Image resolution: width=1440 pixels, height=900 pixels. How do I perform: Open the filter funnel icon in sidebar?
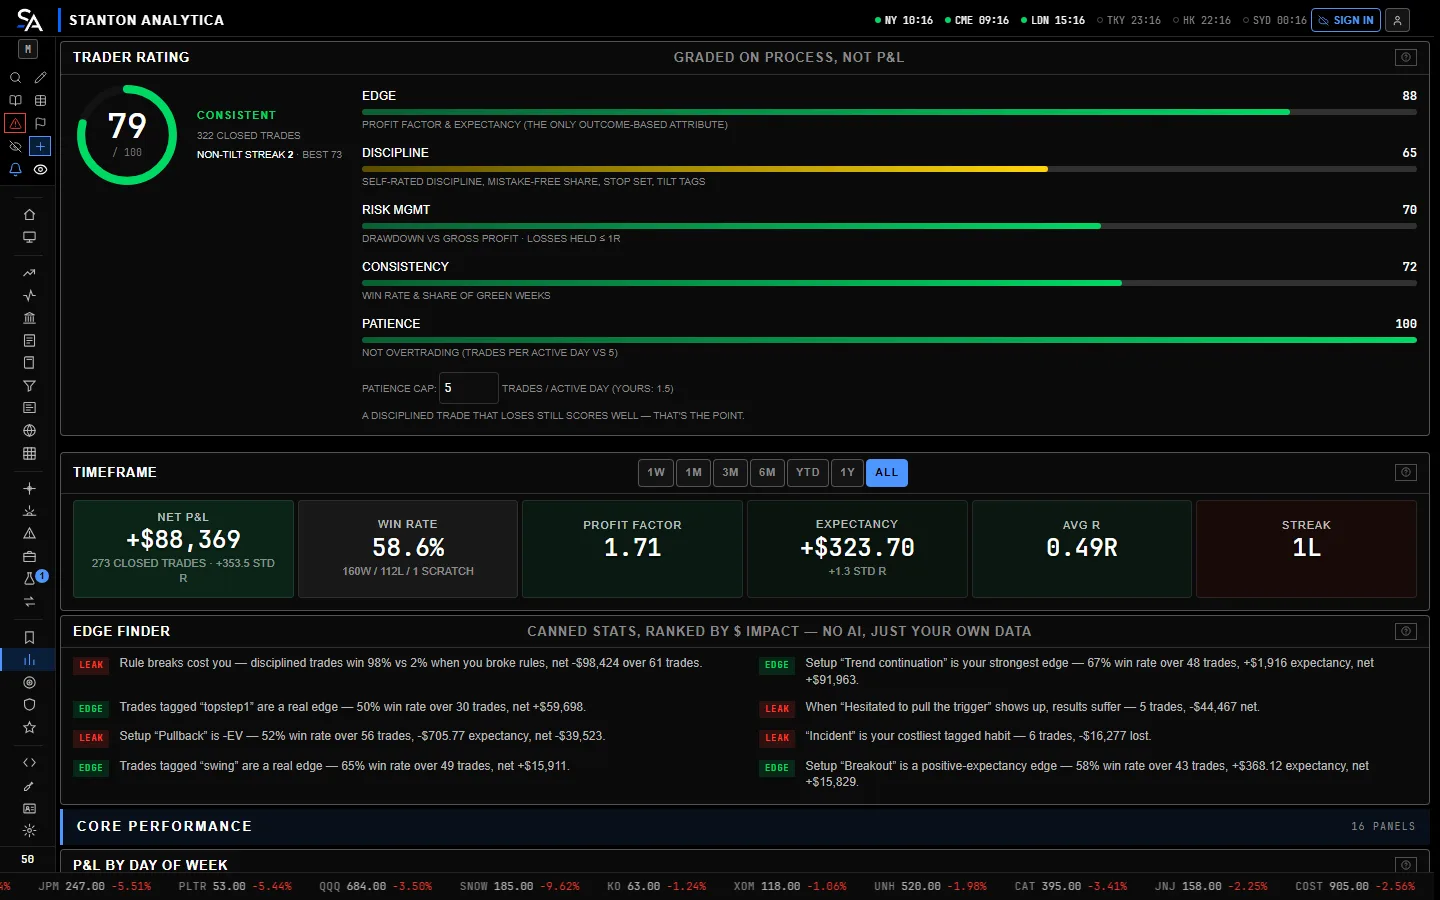29,386
